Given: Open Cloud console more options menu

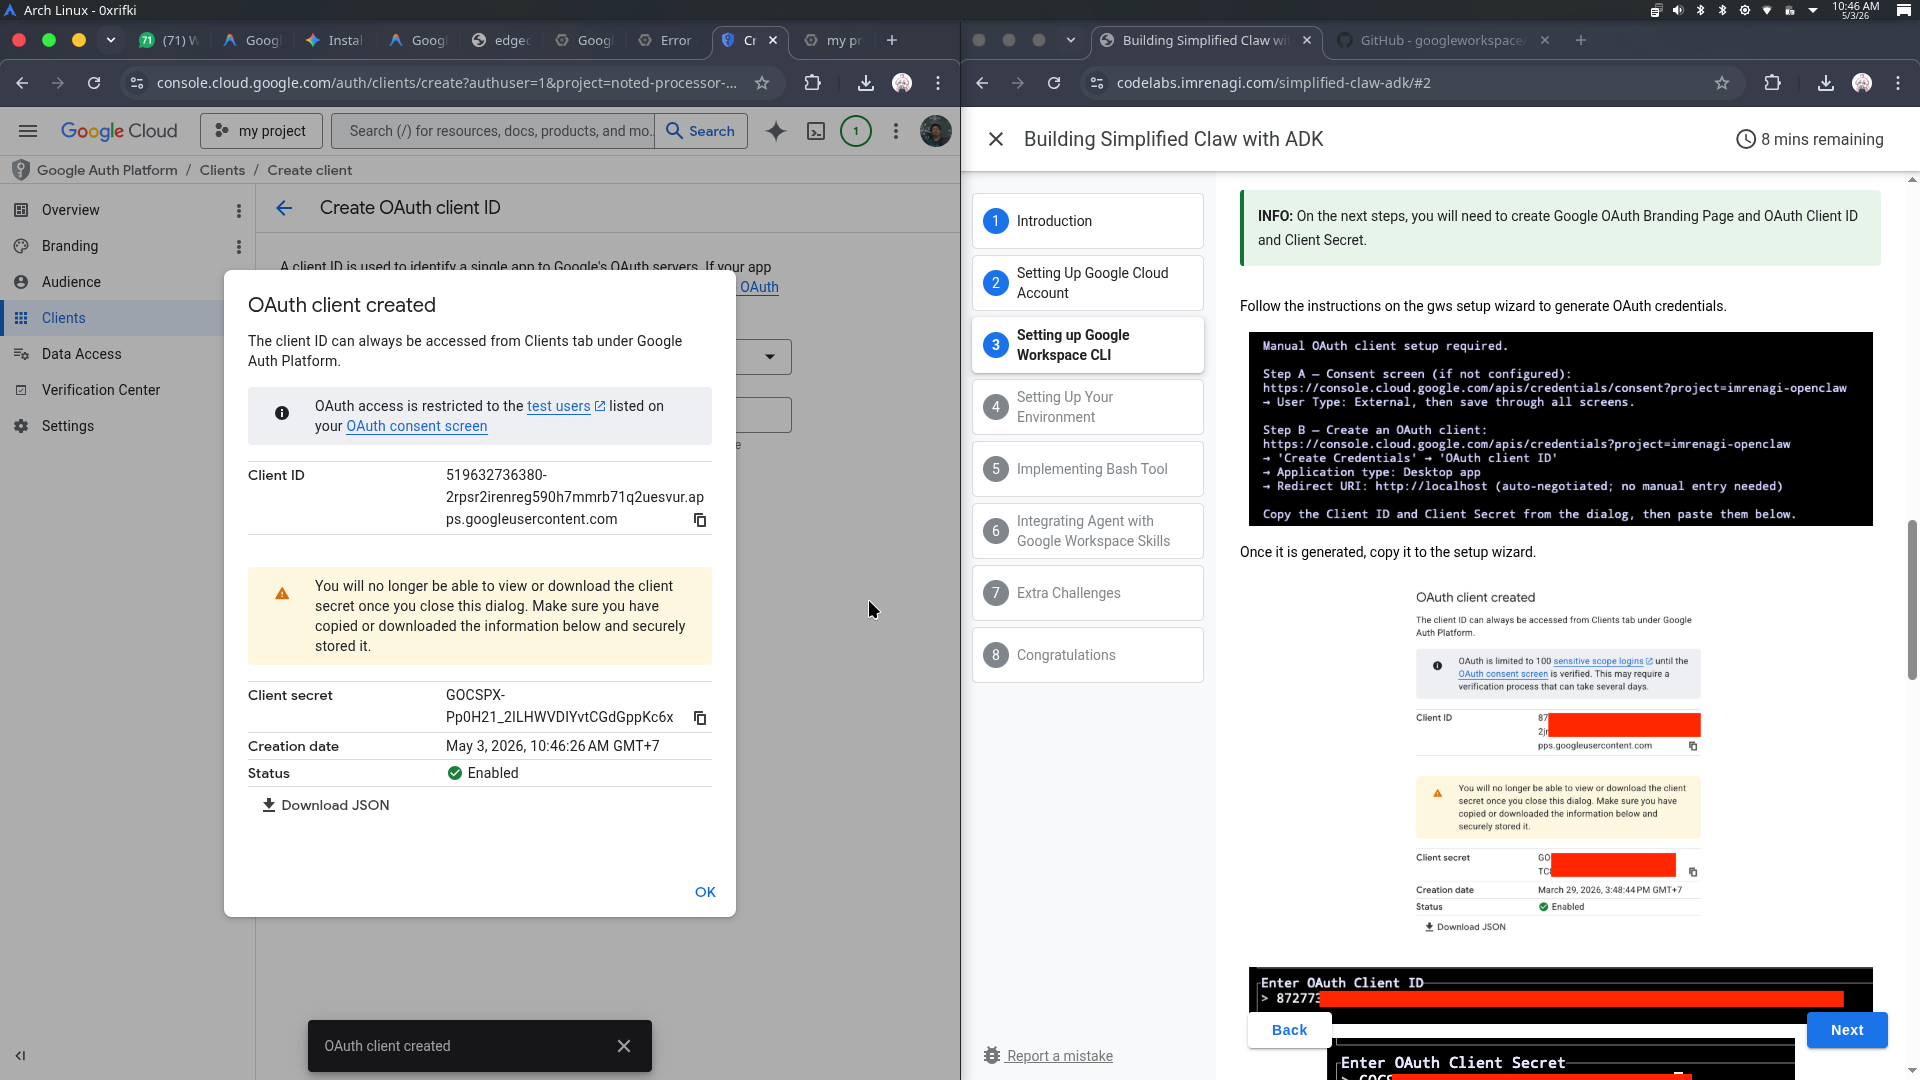Looking at the screenshot, I should (896, 131).
